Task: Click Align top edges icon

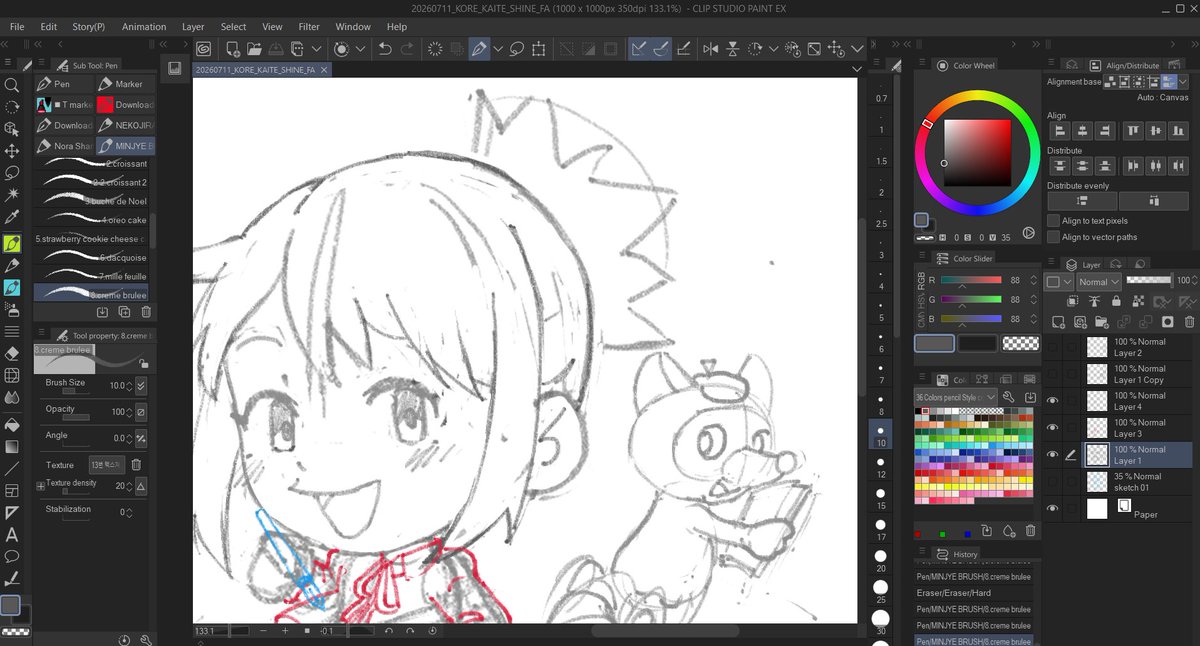Action: (x=1134, y=131)
